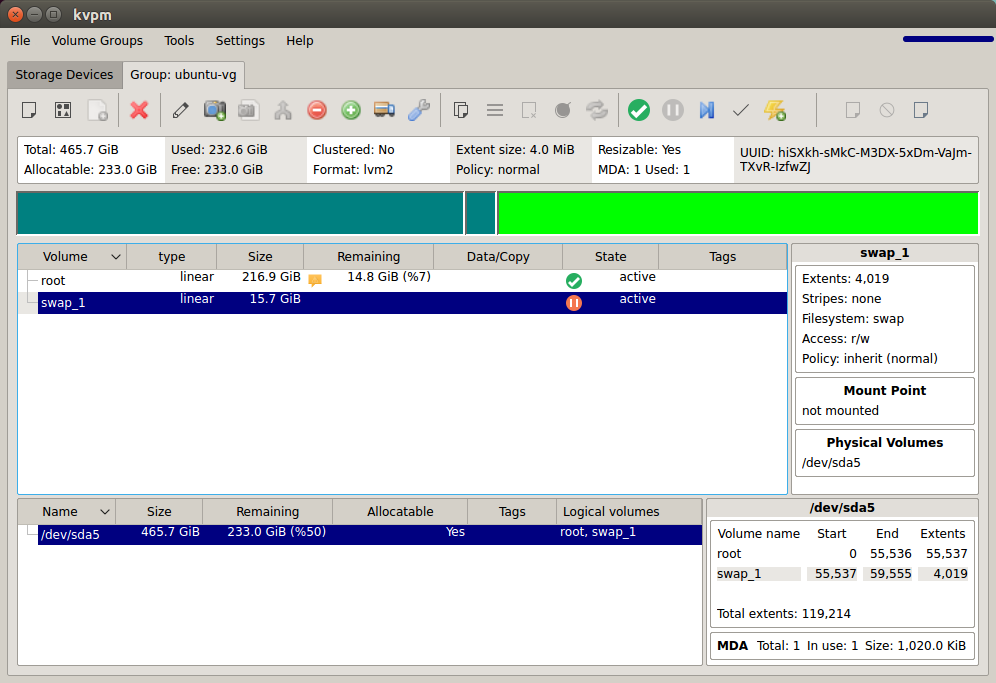
Task: Click the camera snapshot icon with plus
Action: point(215,110)
